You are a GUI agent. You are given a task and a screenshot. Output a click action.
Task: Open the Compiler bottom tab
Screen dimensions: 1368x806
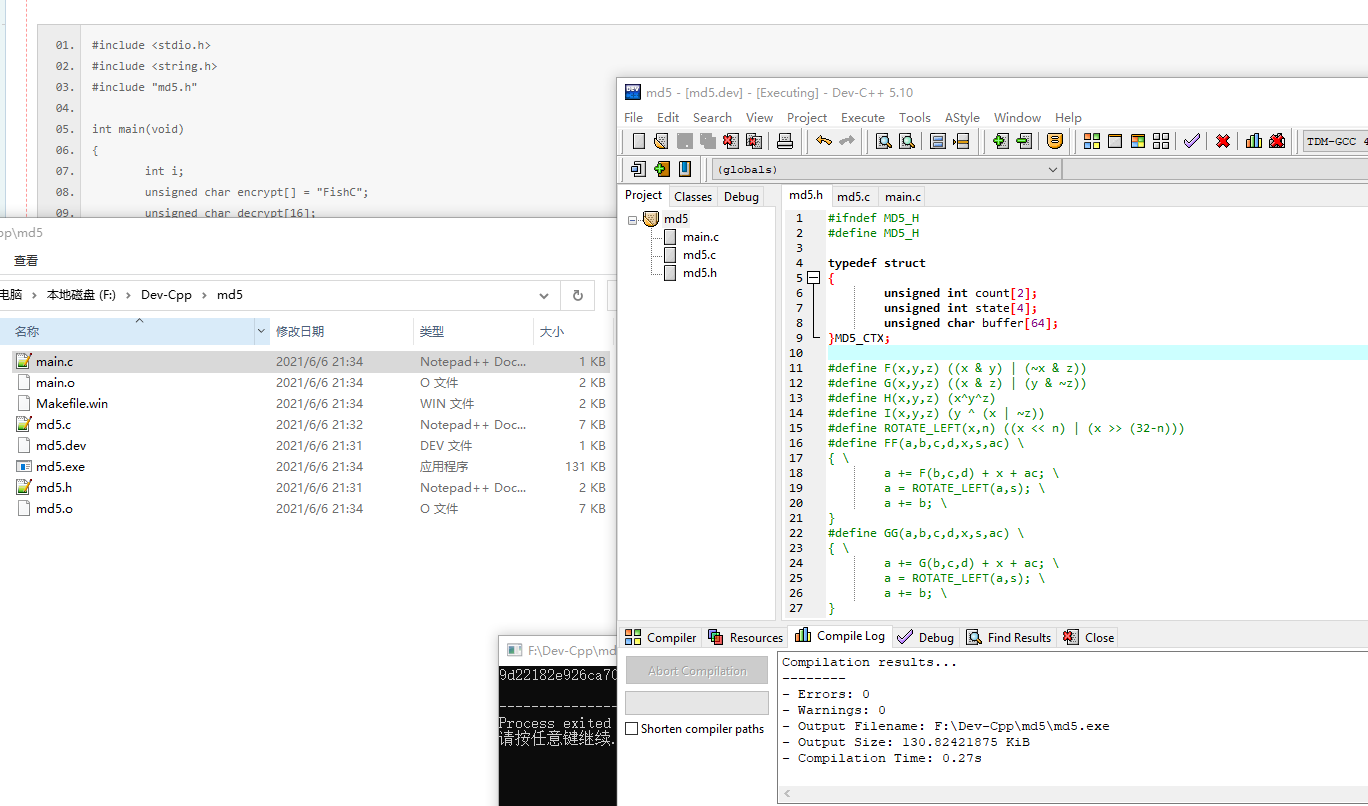pos(661,637)
